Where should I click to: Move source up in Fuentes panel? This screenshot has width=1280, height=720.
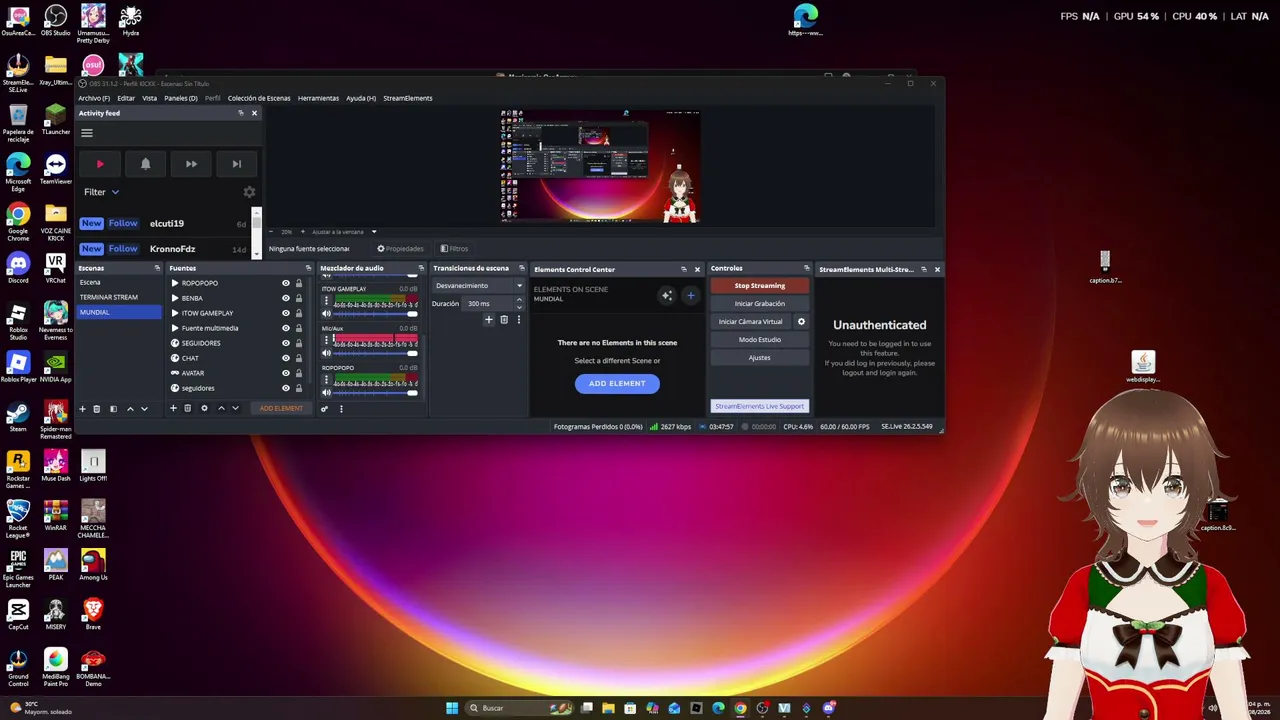pos(221,408)
